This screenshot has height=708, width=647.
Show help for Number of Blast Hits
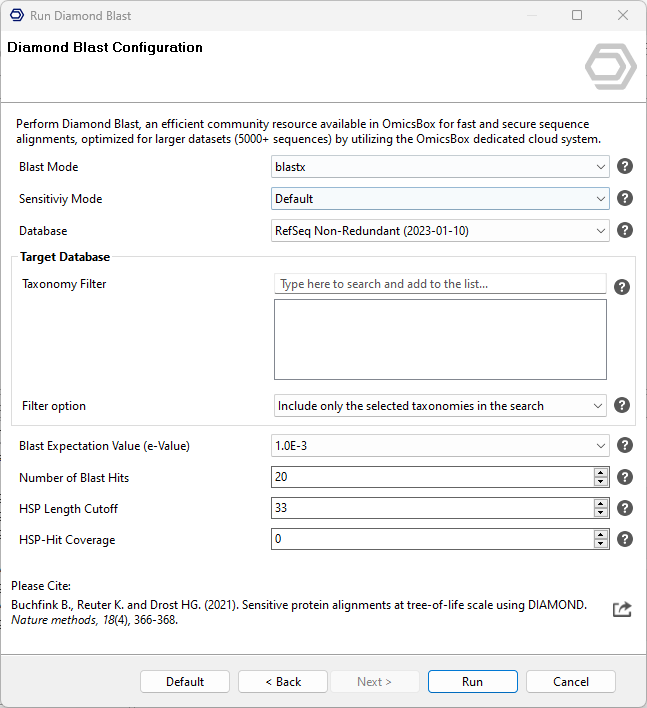click(625, 478)
